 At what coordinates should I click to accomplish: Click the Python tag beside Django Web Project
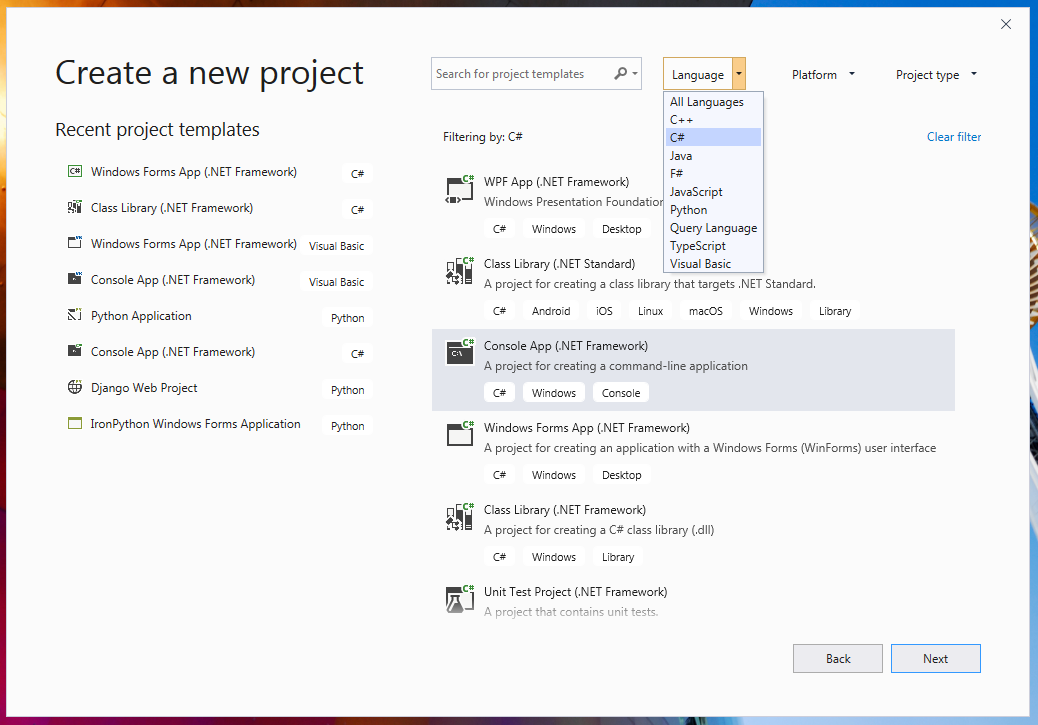pos(348,390)
